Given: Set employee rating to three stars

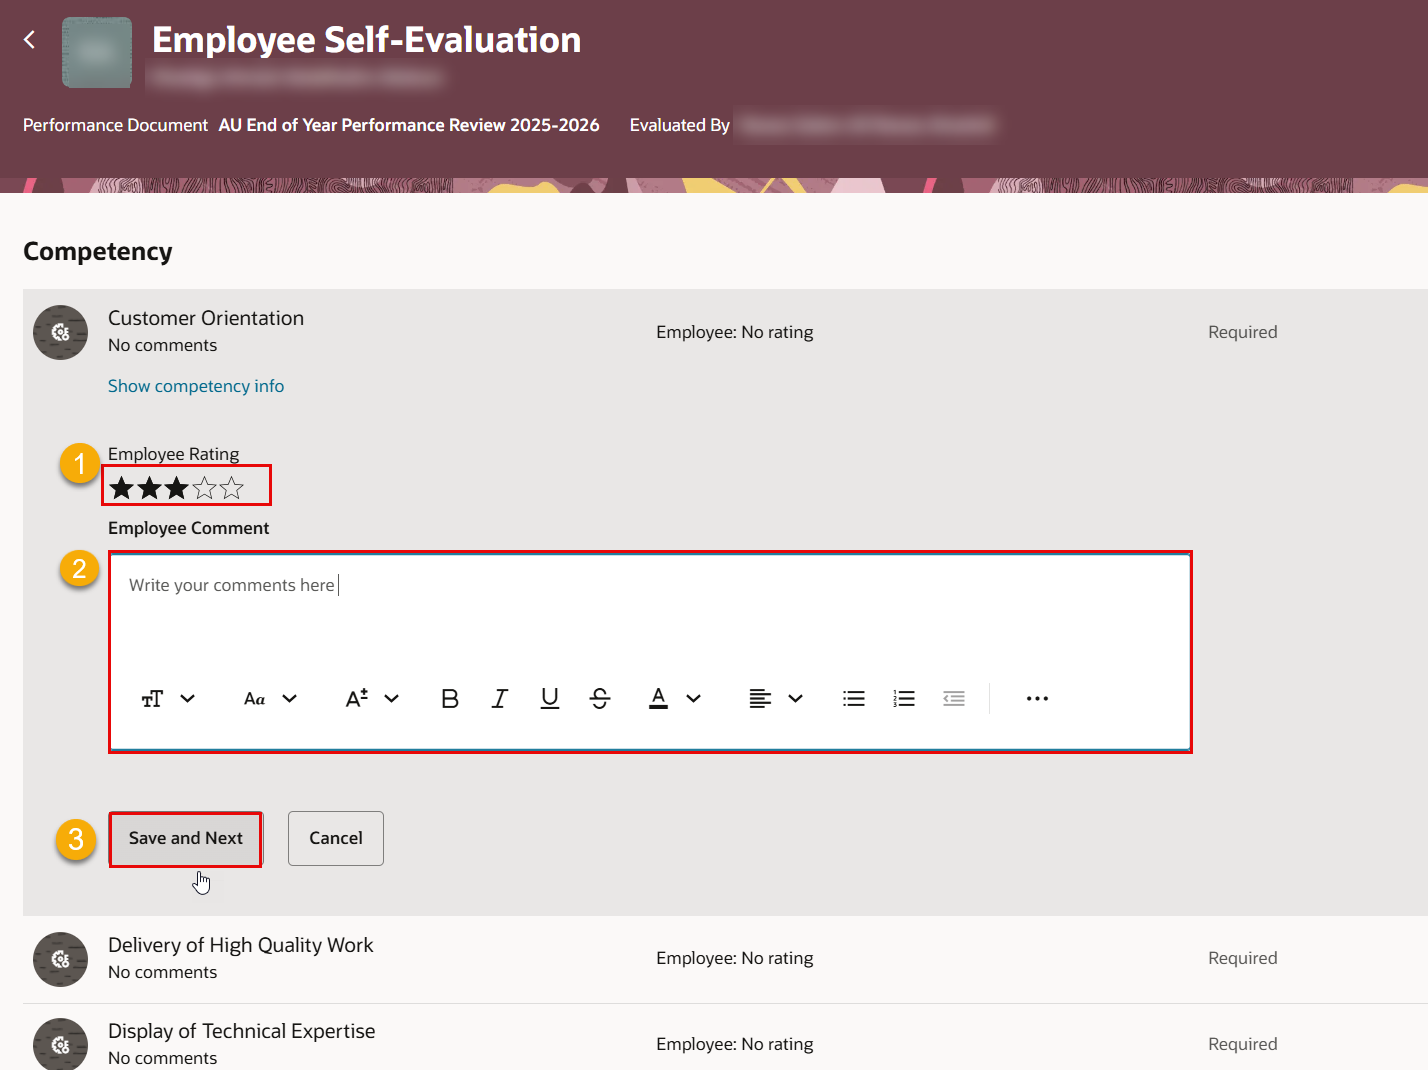Looking at the screenshot, I should pos(177,488).
